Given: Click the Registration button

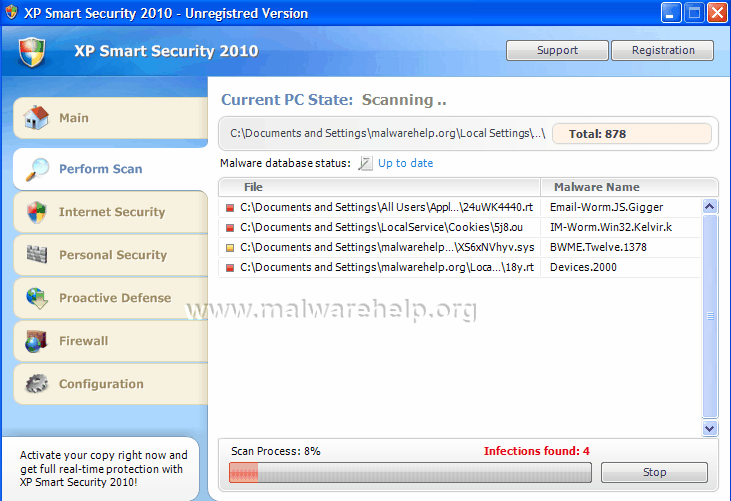Looking at the screenshot, I should click(x=662, y=50).
